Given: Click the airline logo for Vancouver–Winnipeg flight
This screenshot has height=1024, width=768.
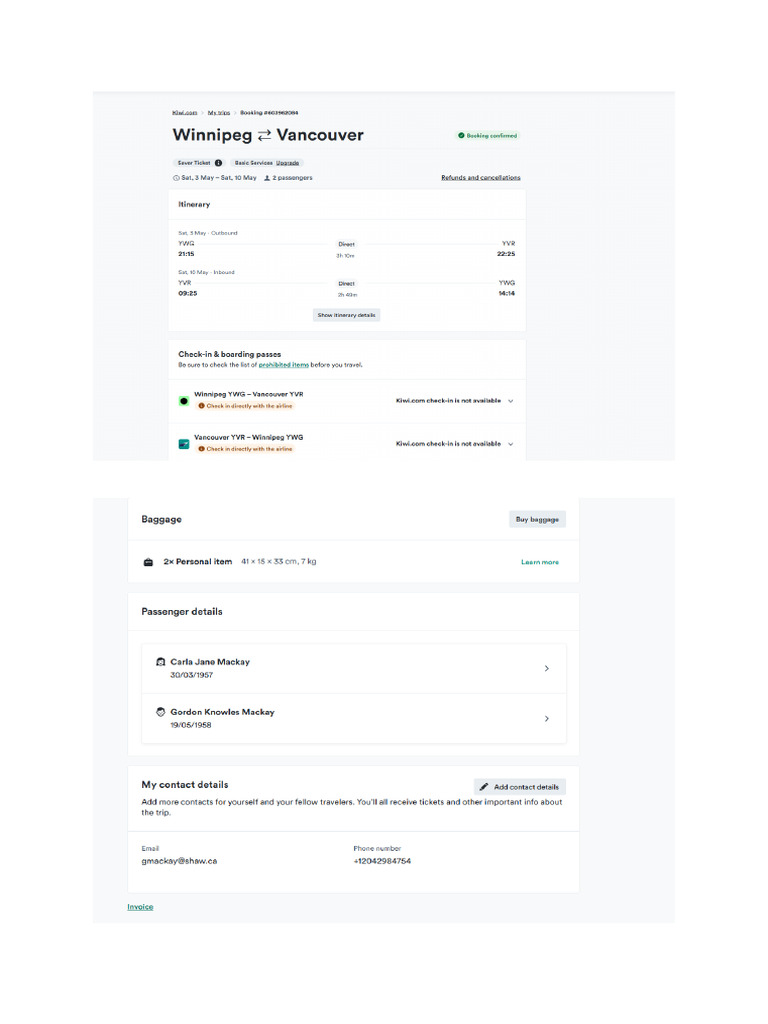Looking at the screenshot, I should [x=184, y=443].
